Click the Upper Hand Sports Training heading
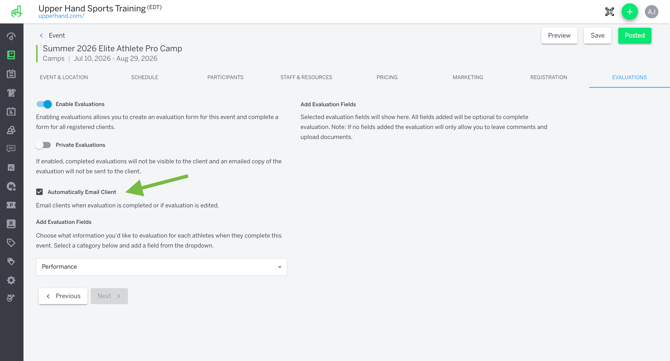The height and width of the screenshot is (361, 670). pos(92,8)
